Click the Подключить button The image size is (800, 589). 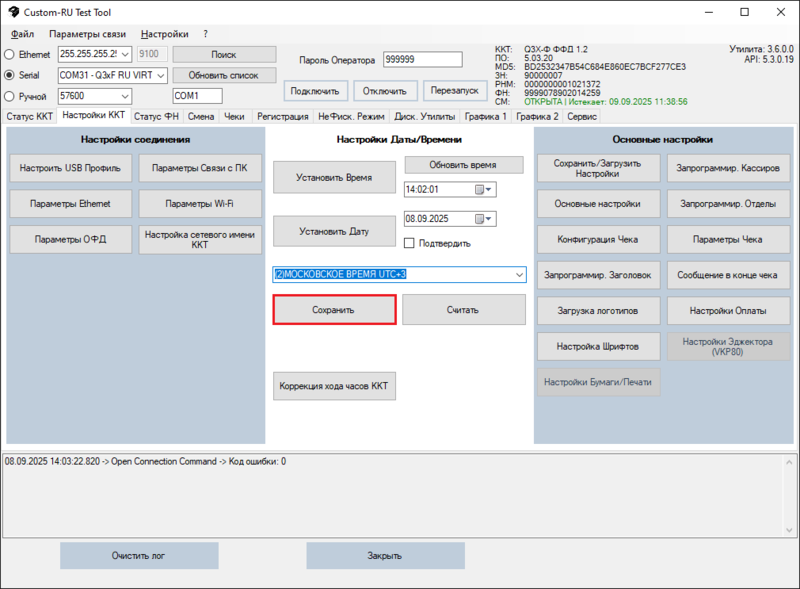point(314,91)
